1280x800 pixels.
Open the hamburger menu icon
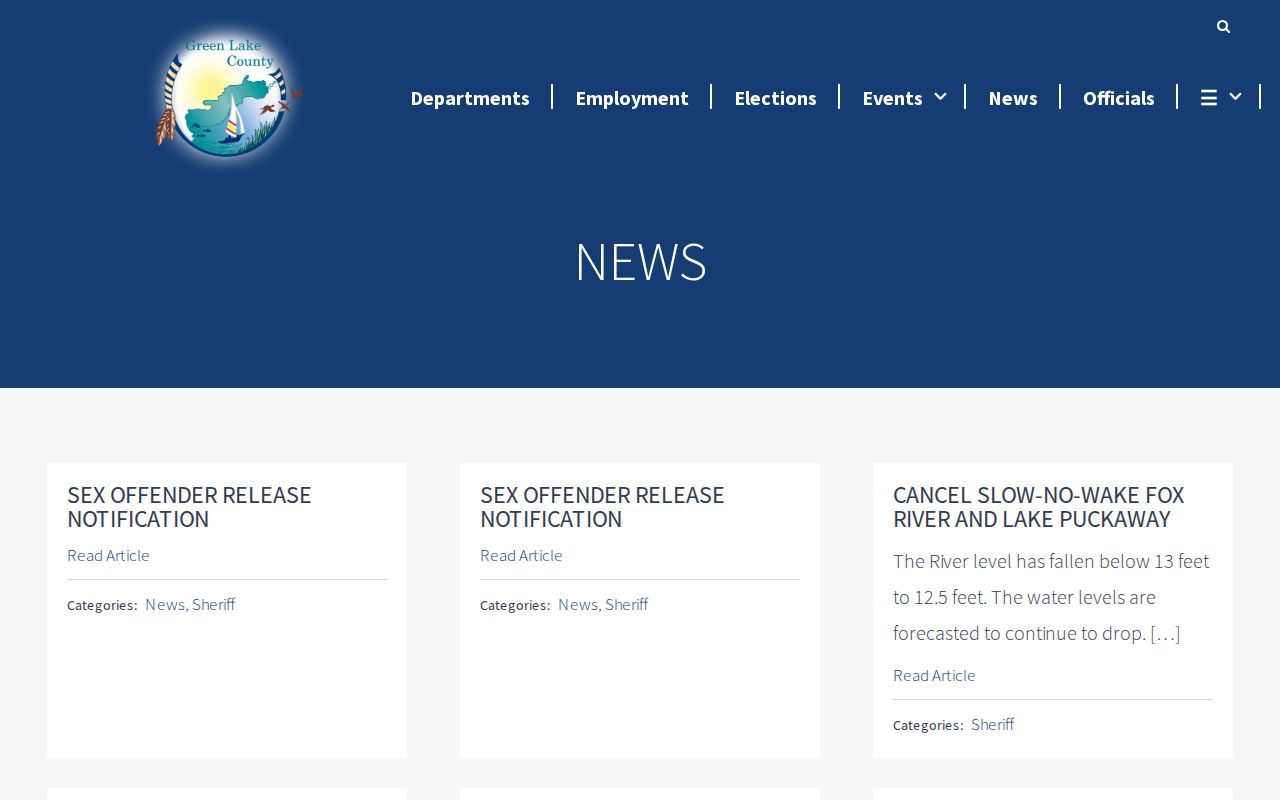tap(1209, 97)
